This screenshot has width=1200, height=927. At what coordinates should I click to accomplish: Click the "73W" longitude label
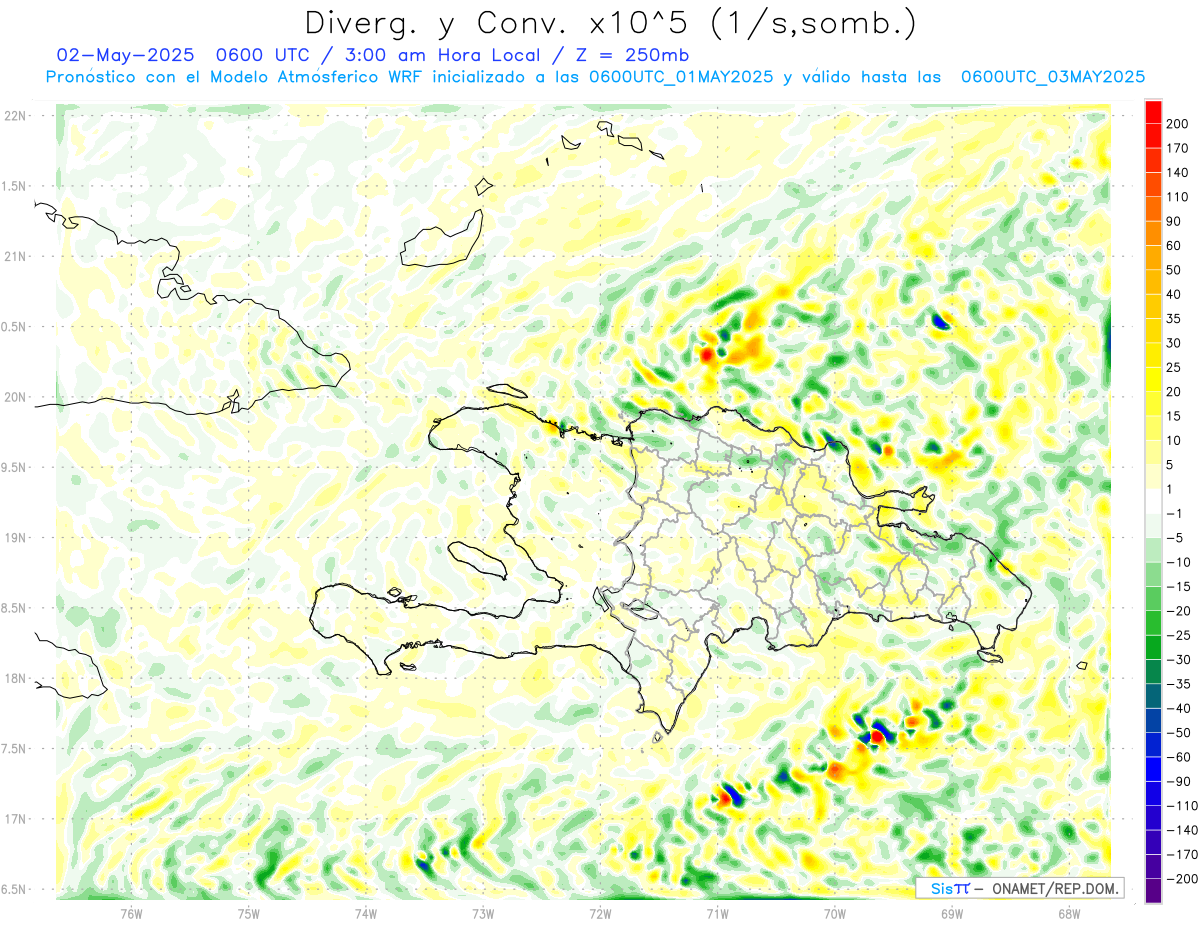[482, 913]
